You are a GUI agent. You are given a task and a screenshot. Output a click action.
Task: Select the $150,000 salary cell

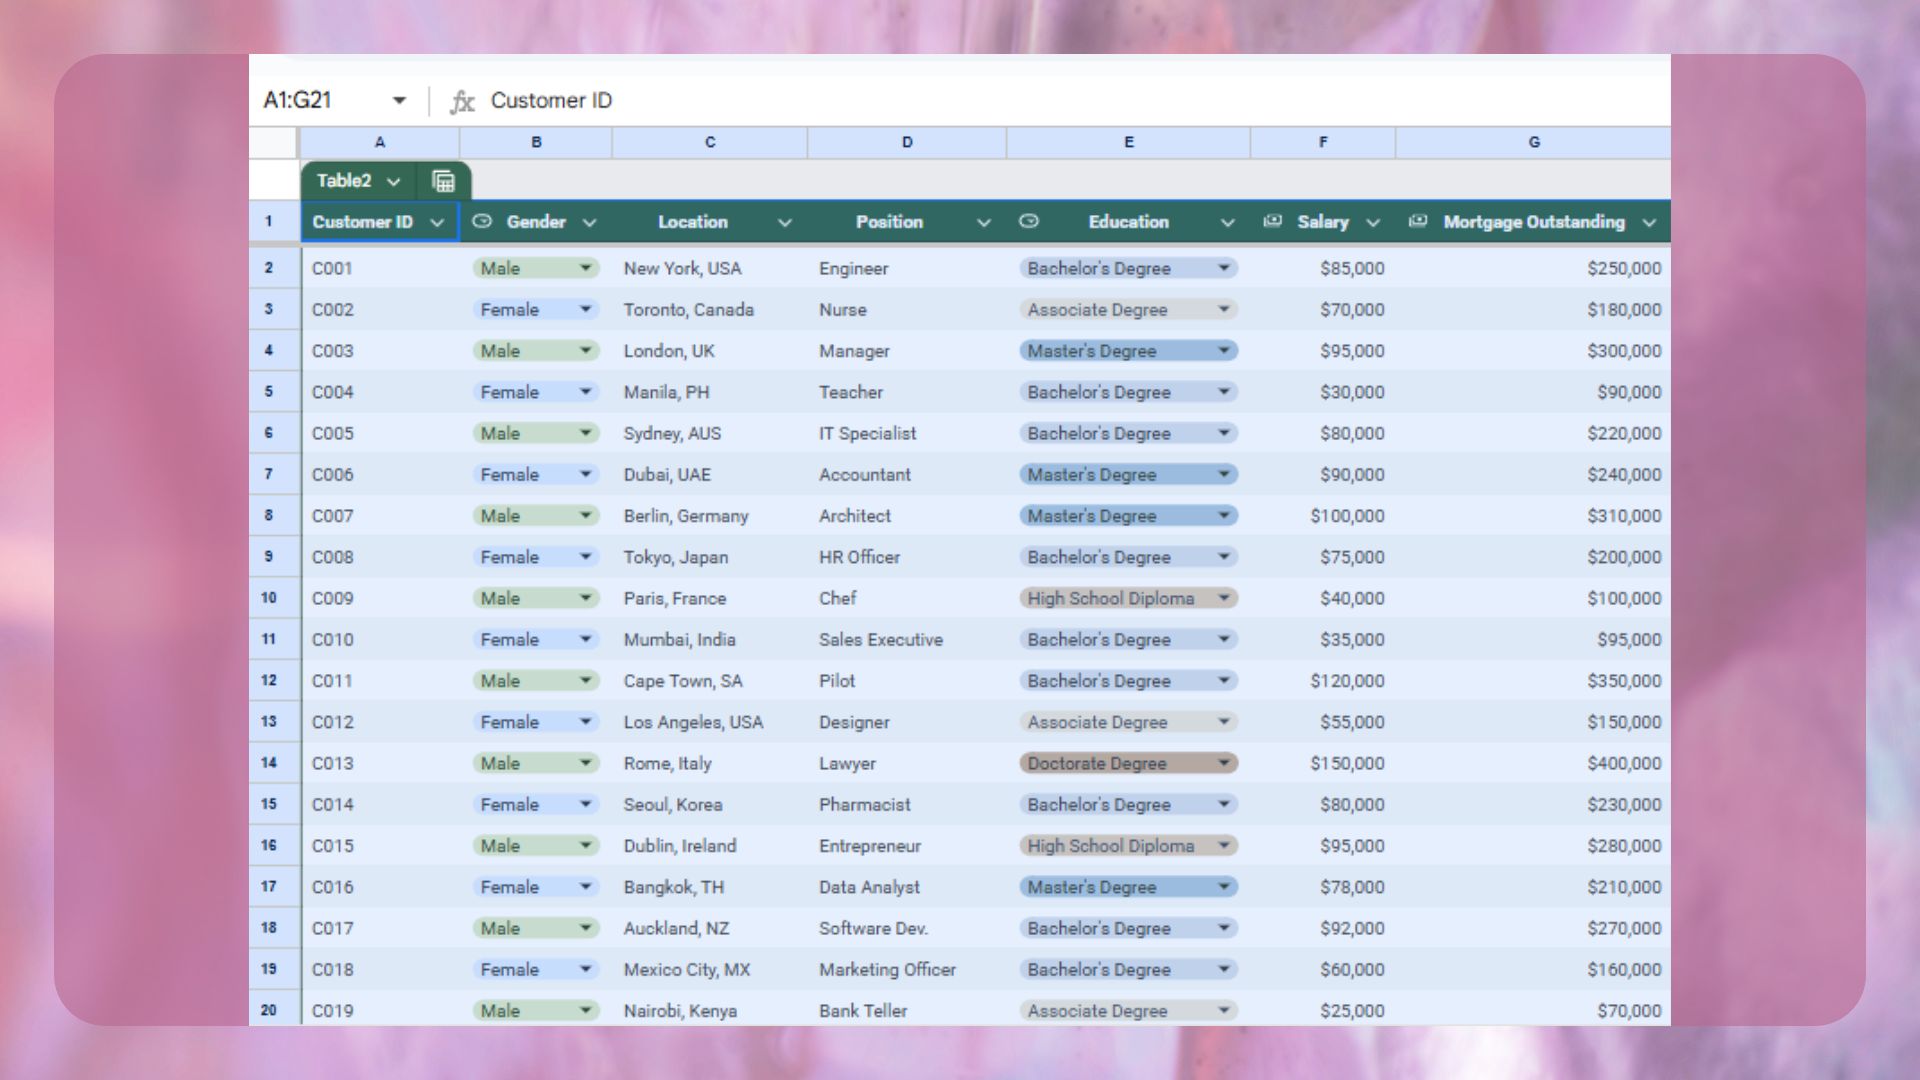pos(1346,763)
